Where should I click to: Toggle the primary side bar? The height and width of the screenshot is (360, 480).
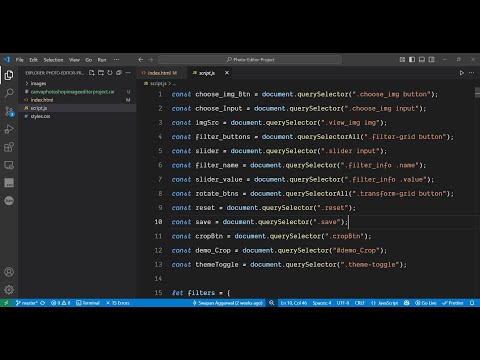(x=412, y=60)
